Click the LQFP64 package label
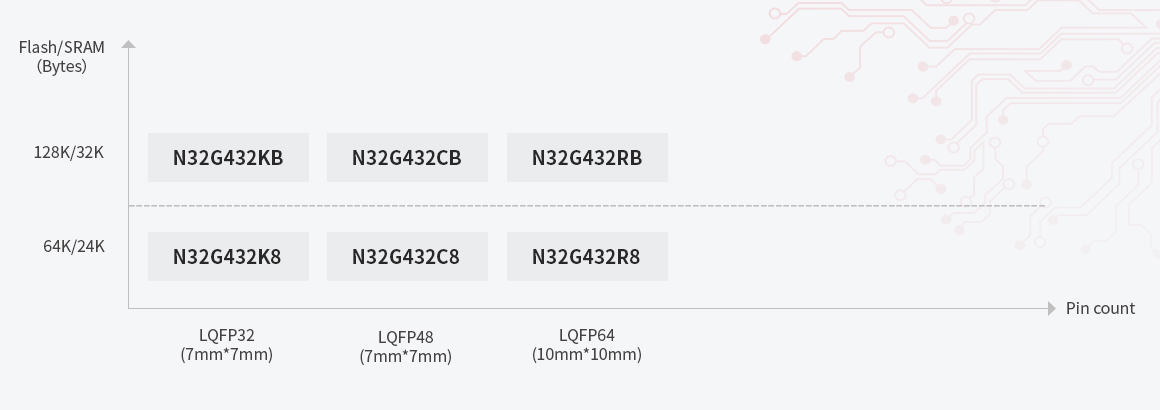The width and height of the screenshot is (1160, 410). coord(586,335)
